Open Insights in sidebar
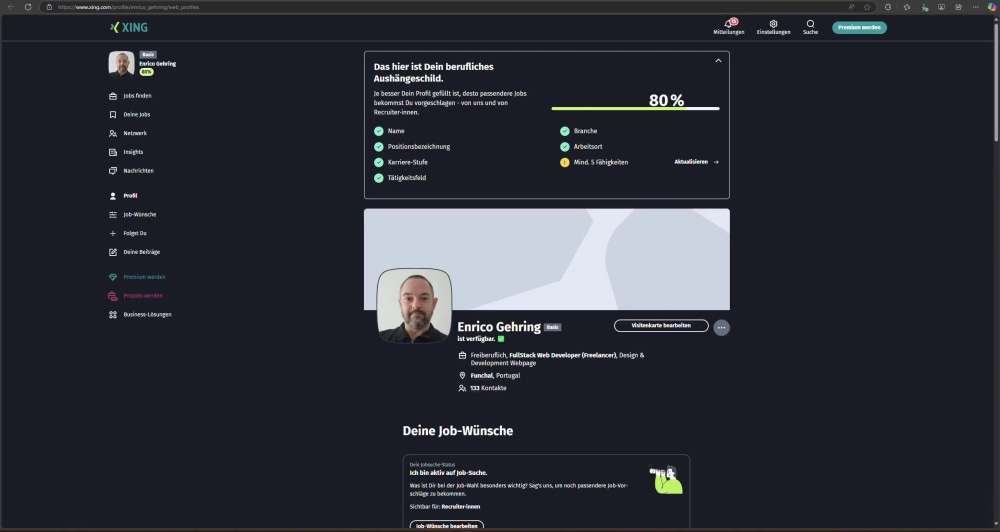This screenshot has height=532, width=1000. 126,152
